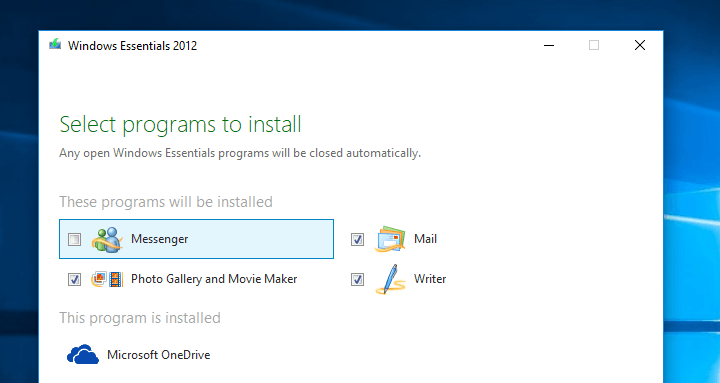Select the Mail label text
Viewport: 720px width, 383px height.
425,239
